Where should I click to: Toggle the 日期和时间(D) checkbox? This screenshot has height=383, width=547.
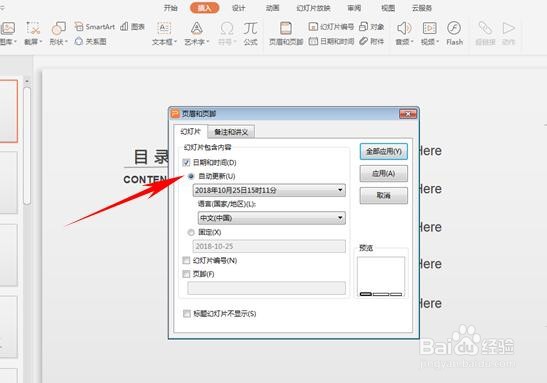(186, 163)
